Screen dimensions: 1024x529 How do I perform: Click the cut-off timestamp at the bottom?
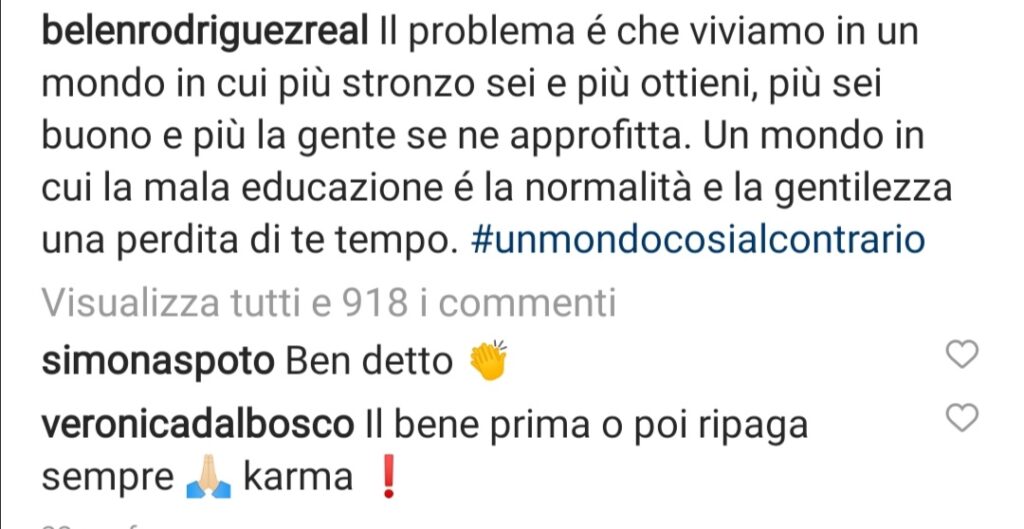pyautogui.click(x=88, y=525)
